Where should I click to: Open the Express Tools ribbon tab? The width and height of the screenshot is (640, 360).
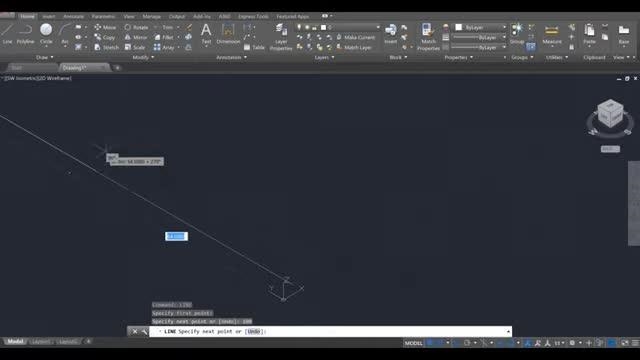tap(253, 16)
